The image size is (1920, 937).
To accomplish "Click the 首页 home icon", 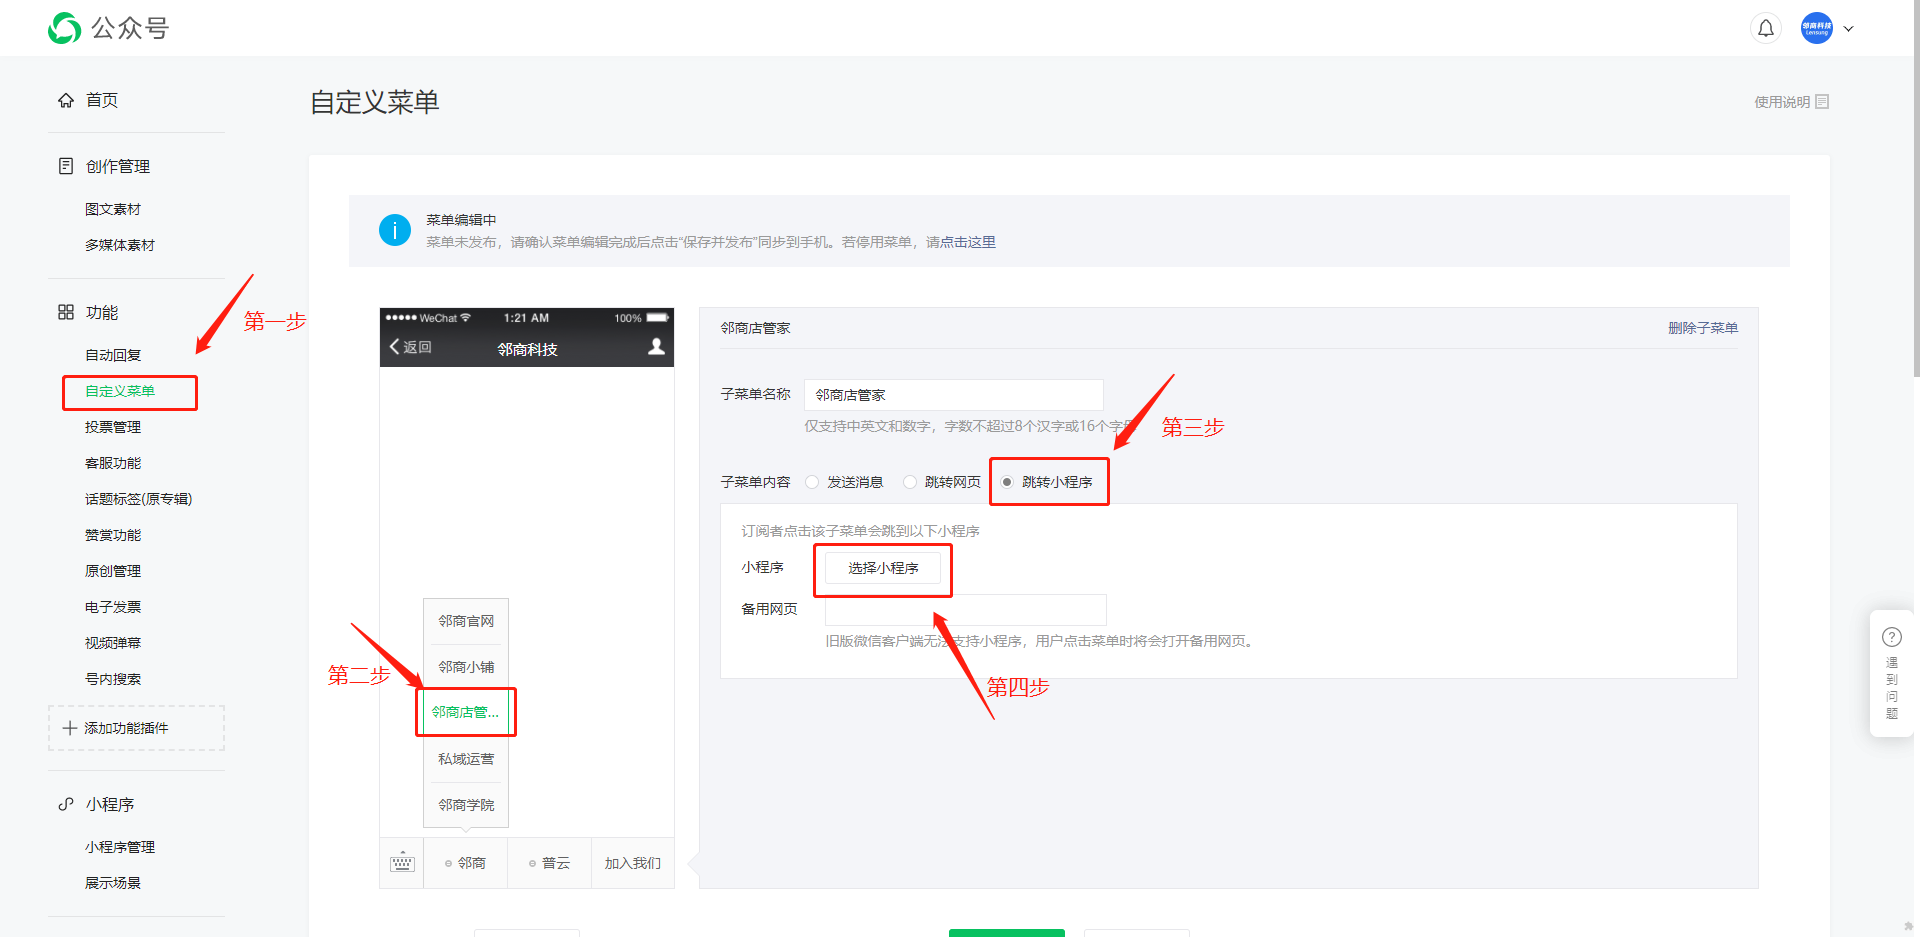I will [66, 100].
